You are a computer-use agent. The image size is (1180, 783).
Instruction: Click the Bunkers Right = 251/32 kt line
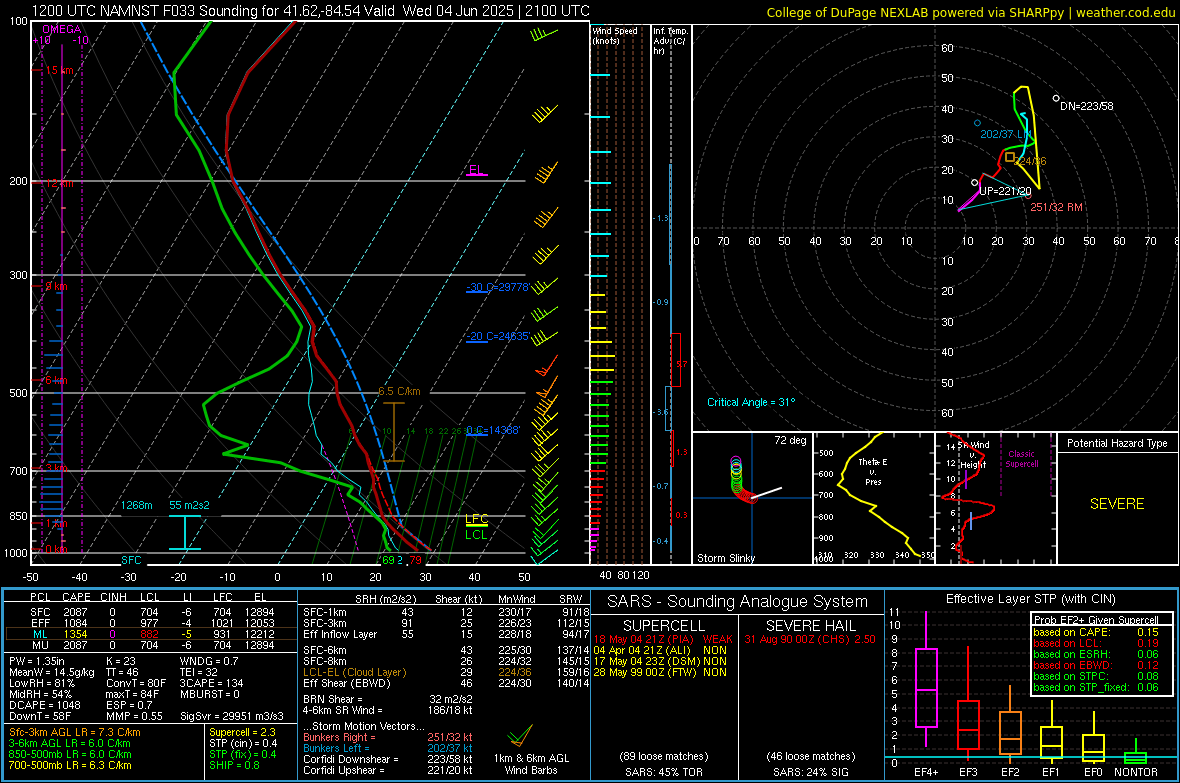(x=388, y=737)
